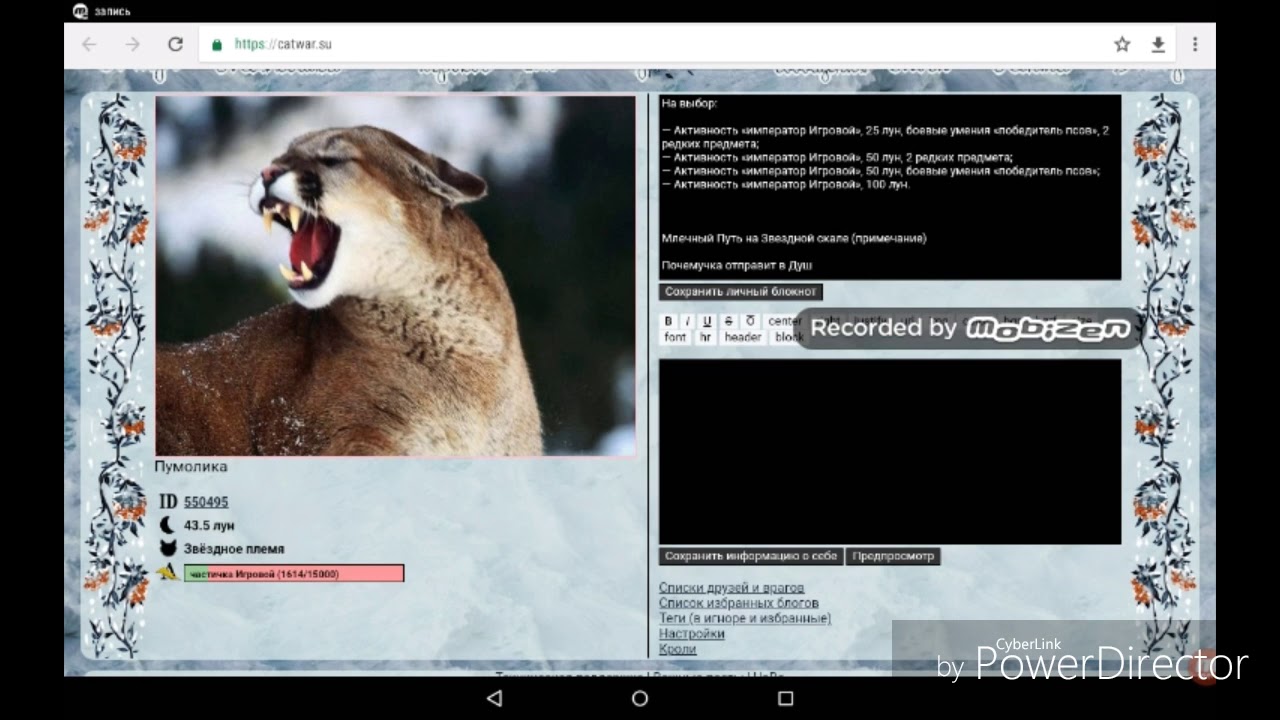Open the 'Список избранных блогов' link
This screenshot has height=720, width=1280.
[x=738, y=603]
